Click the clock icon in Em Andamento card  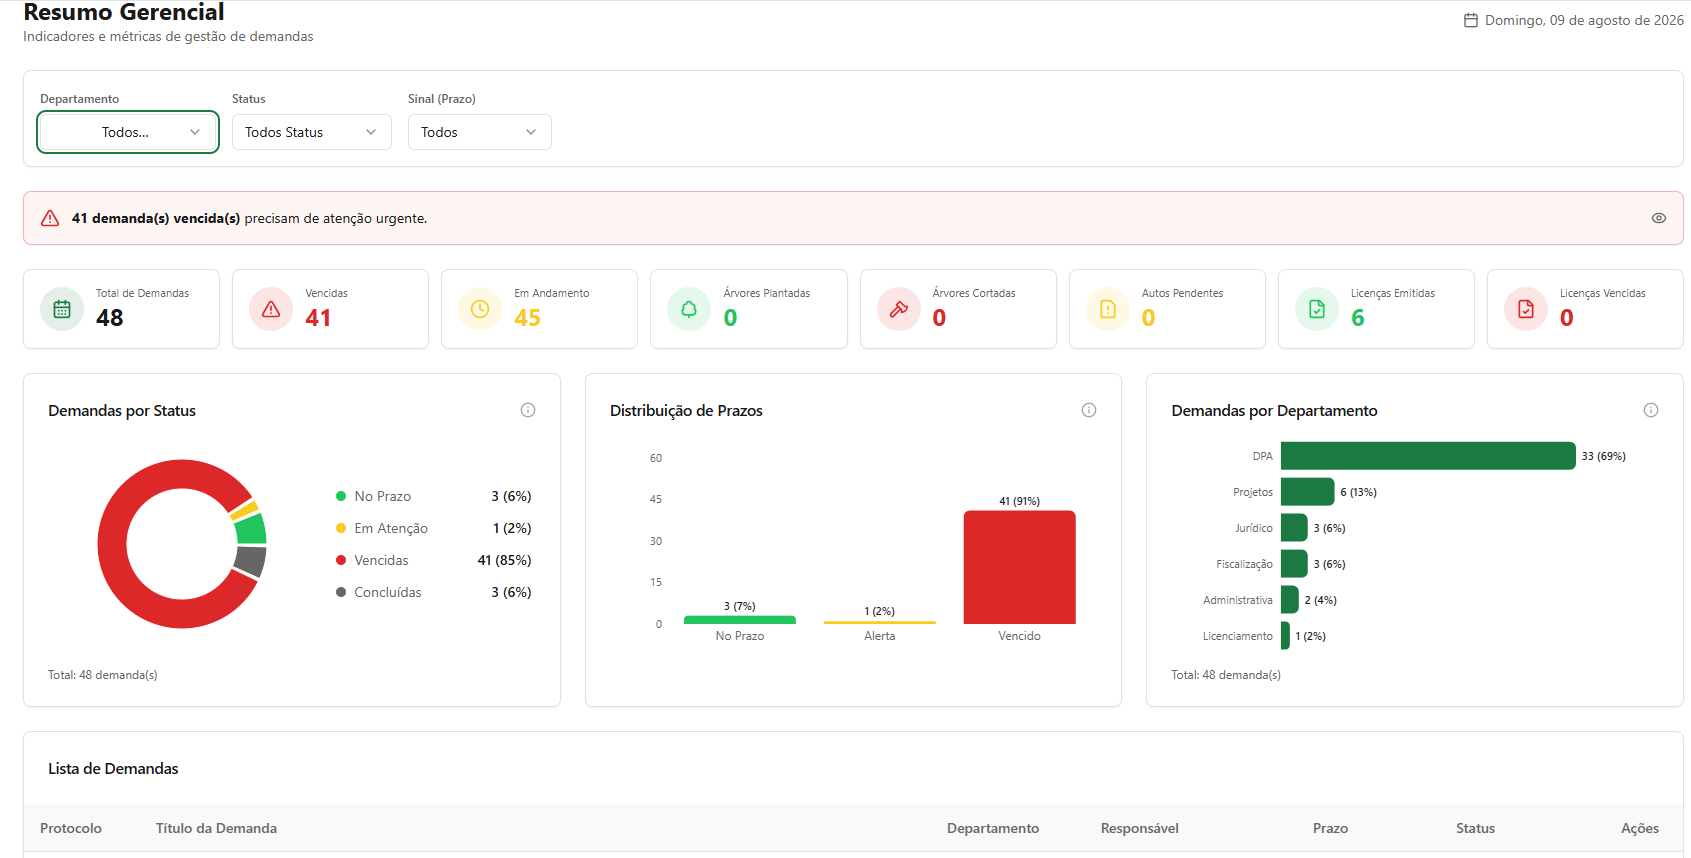[480, 309]
